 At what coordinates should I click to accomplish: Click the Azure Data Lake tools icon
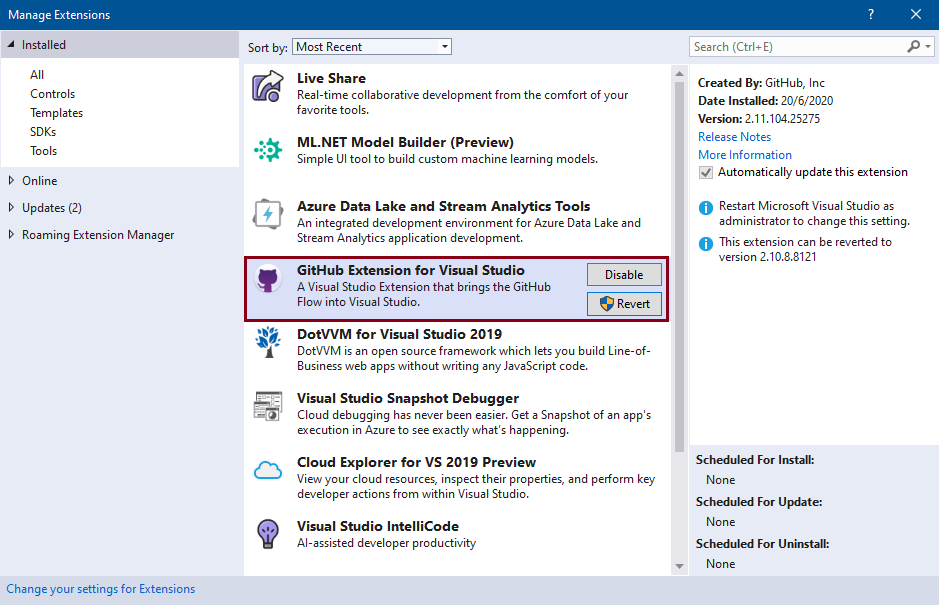pos(267,213)
